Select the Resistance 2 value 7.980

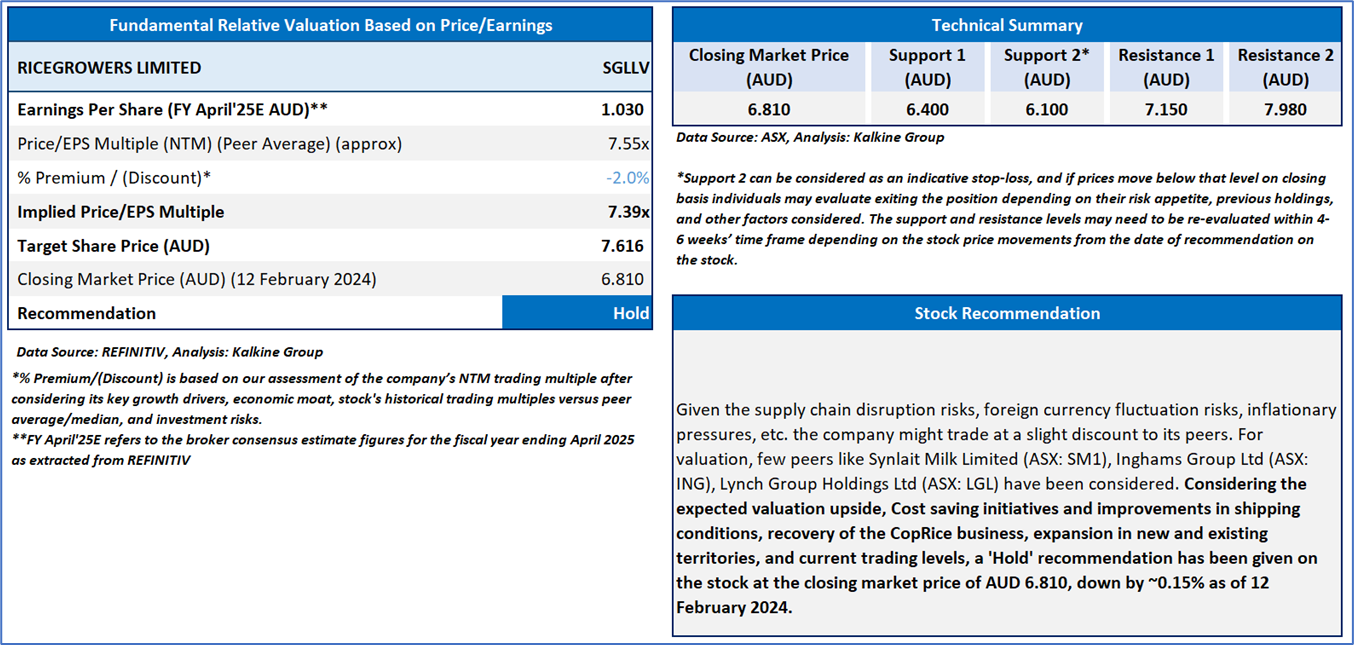pyautogui.click(x=1285, y=110)
